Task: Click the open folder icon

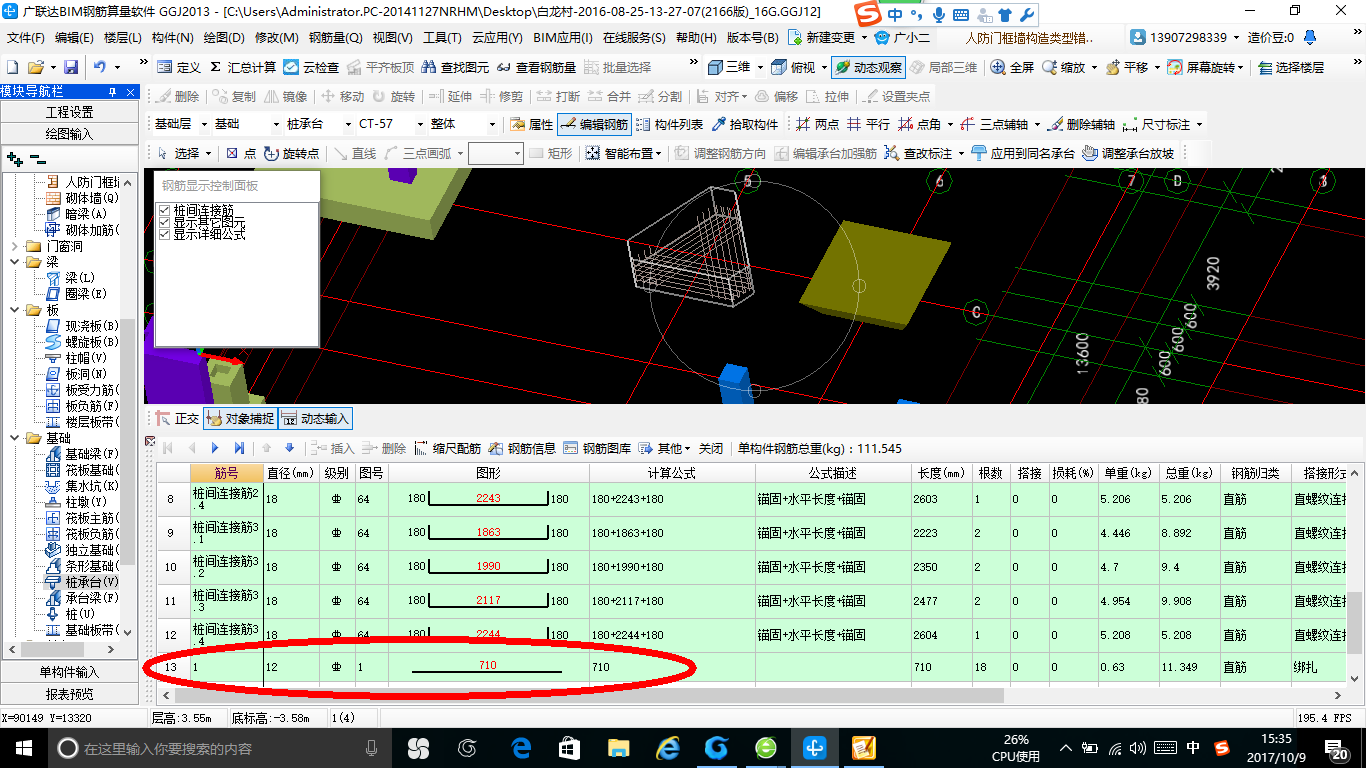Action: tap(35, 68)
